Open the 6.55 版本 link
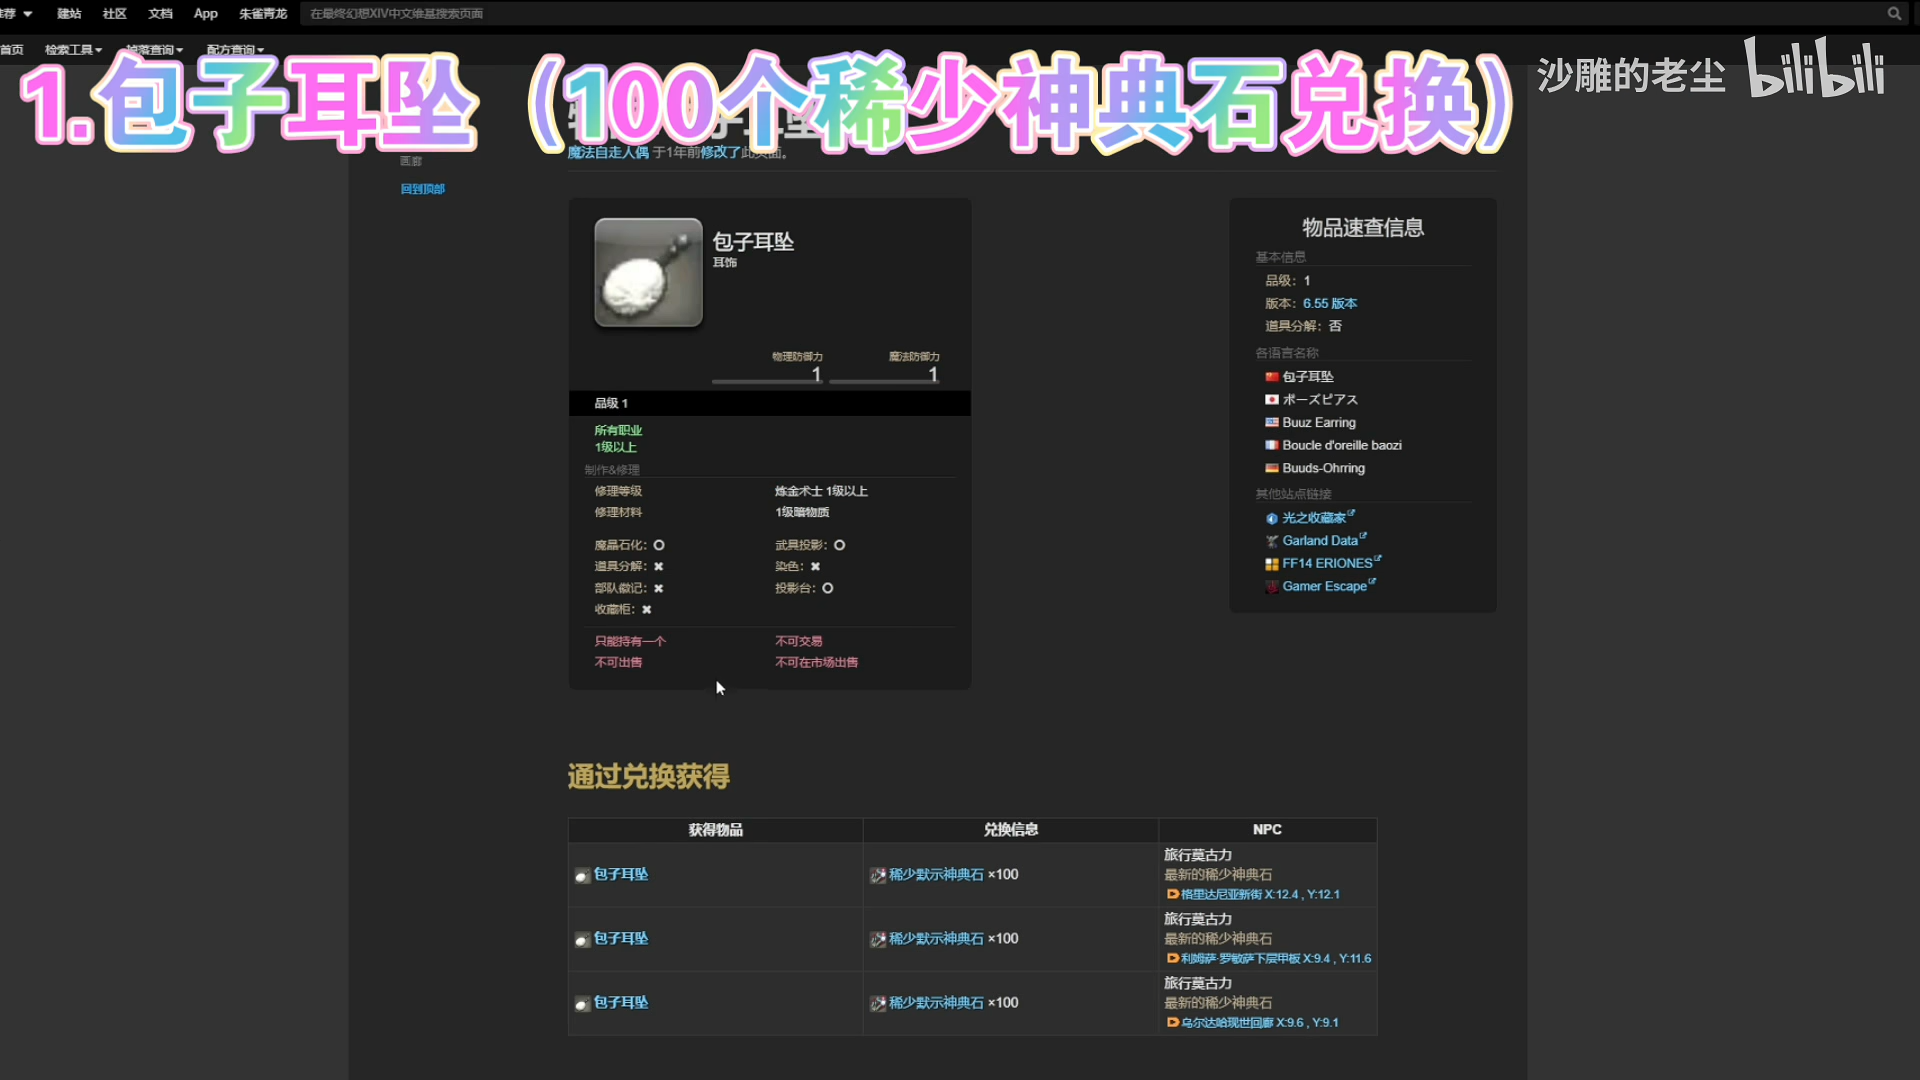 pos(1329,304)
